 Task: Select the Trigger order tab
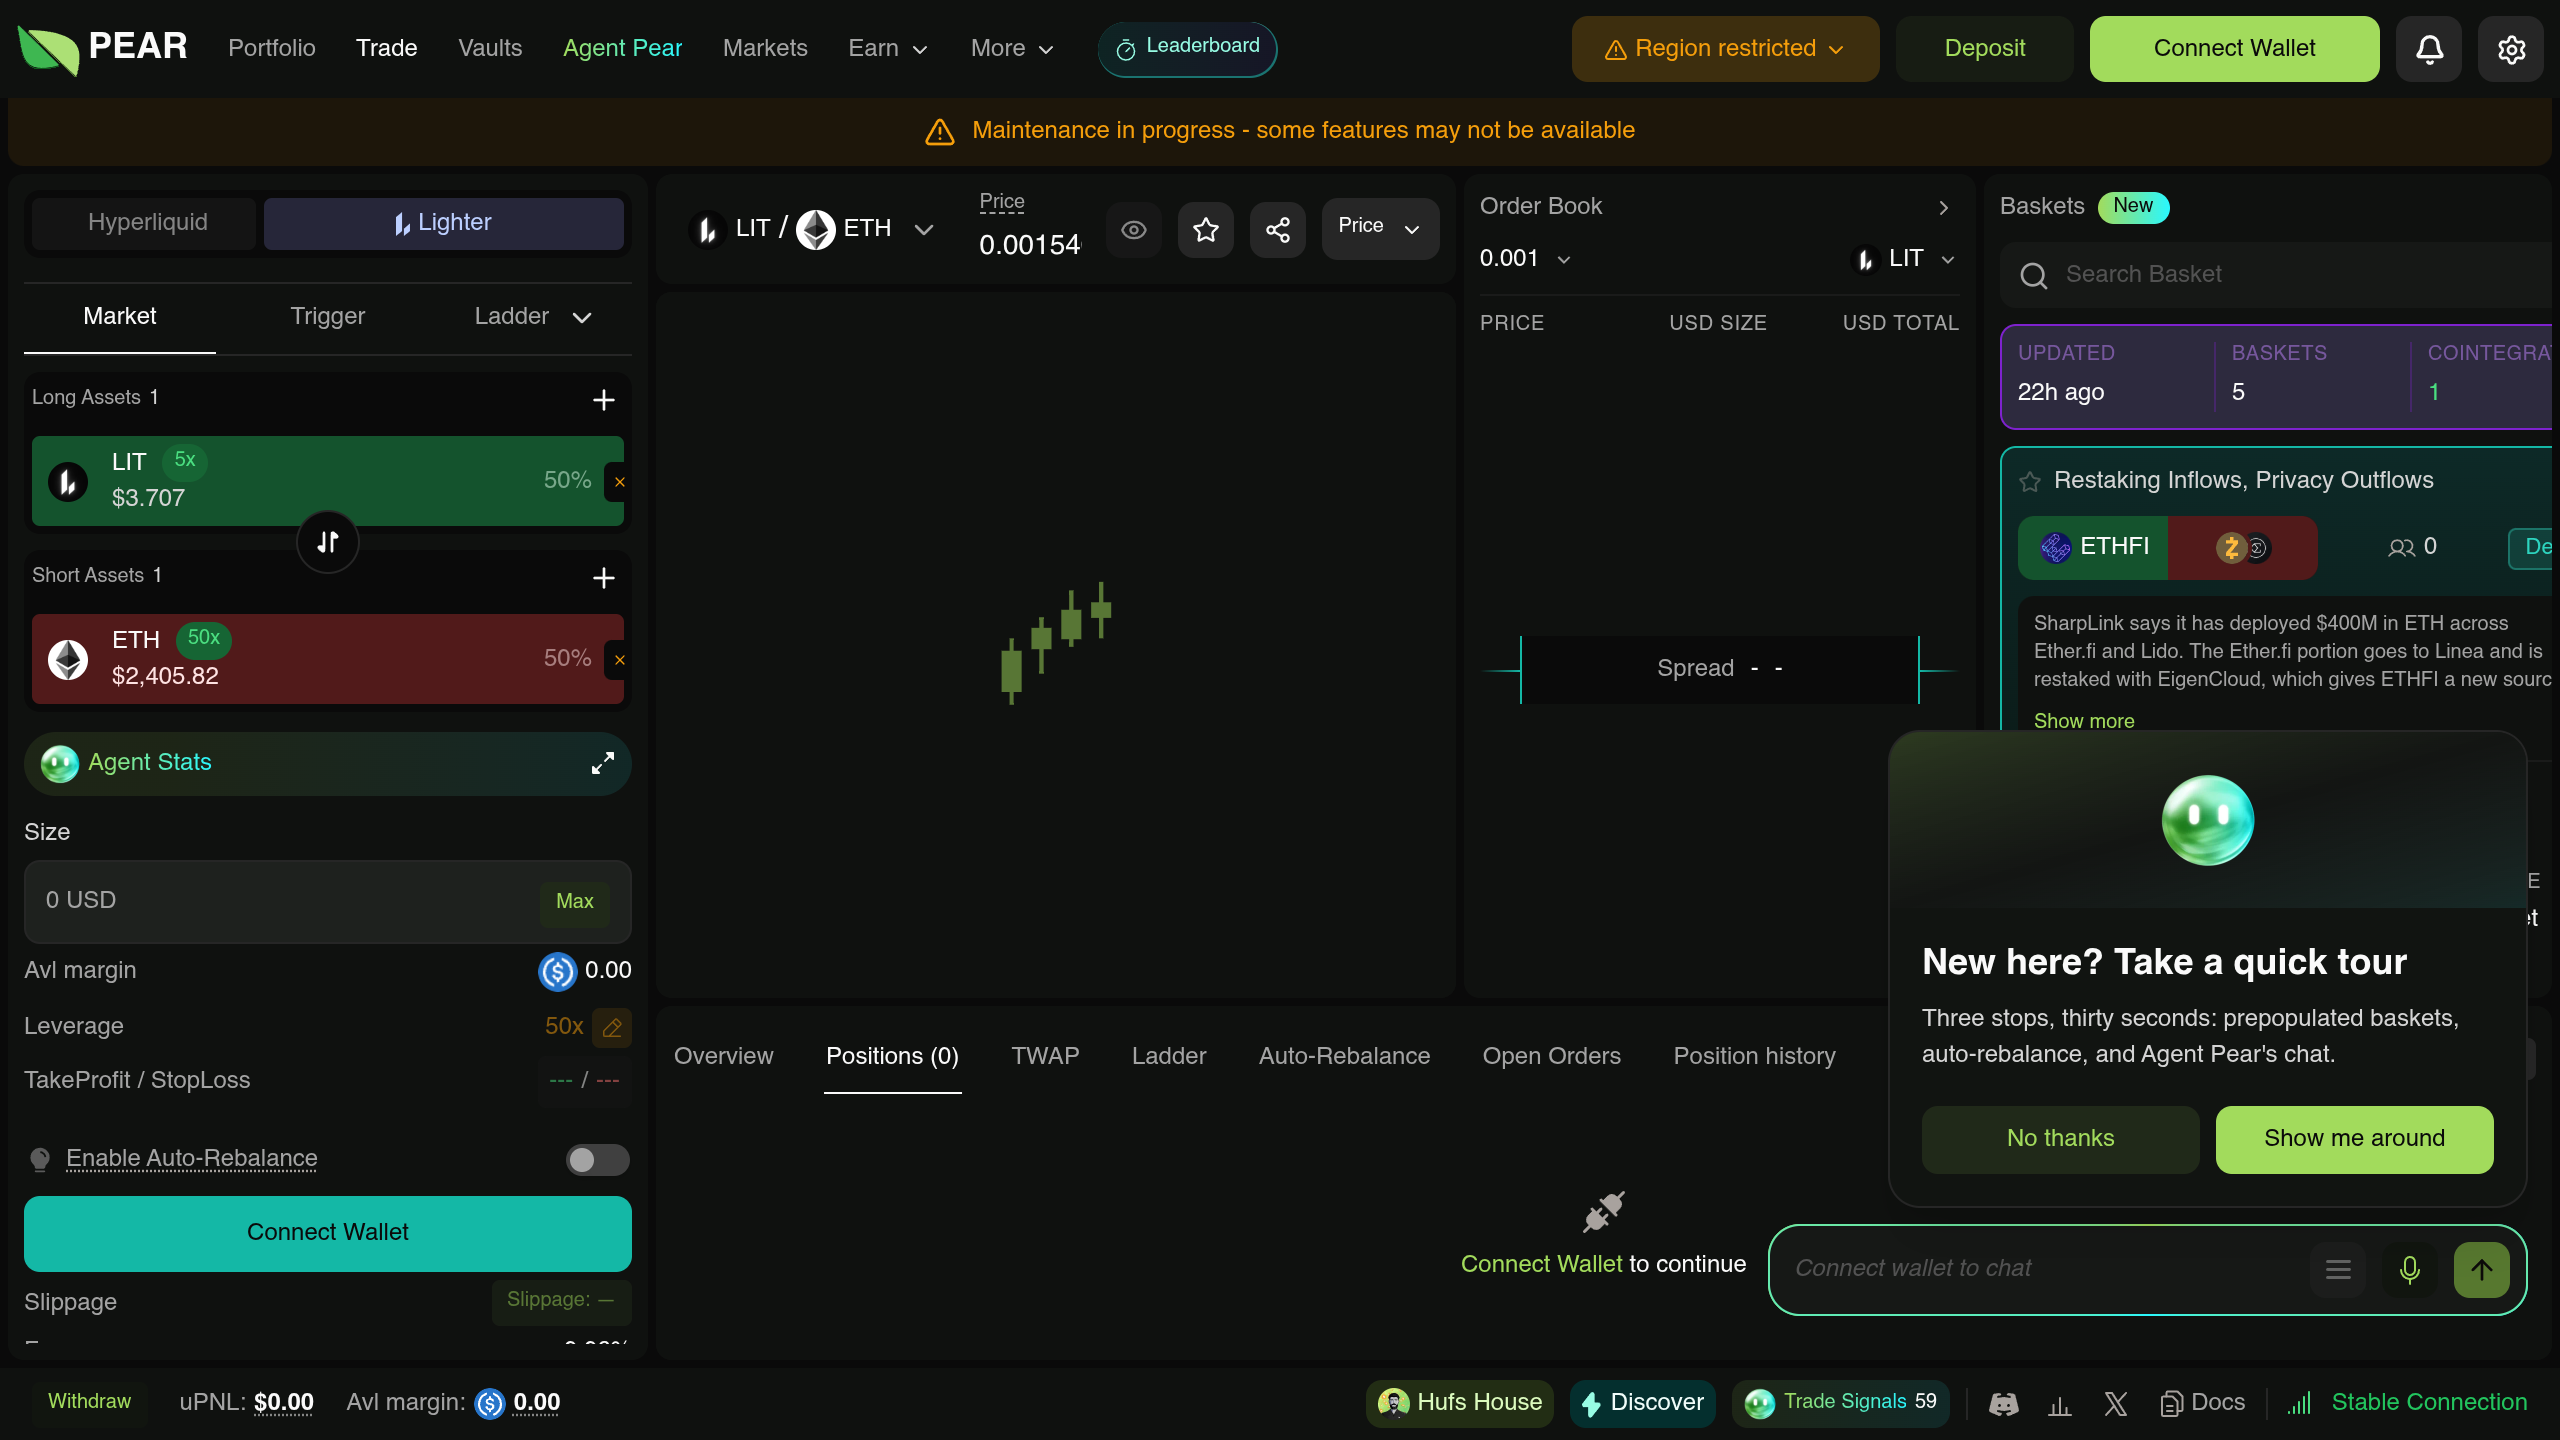pyautogui.click(x=327, y=317)
